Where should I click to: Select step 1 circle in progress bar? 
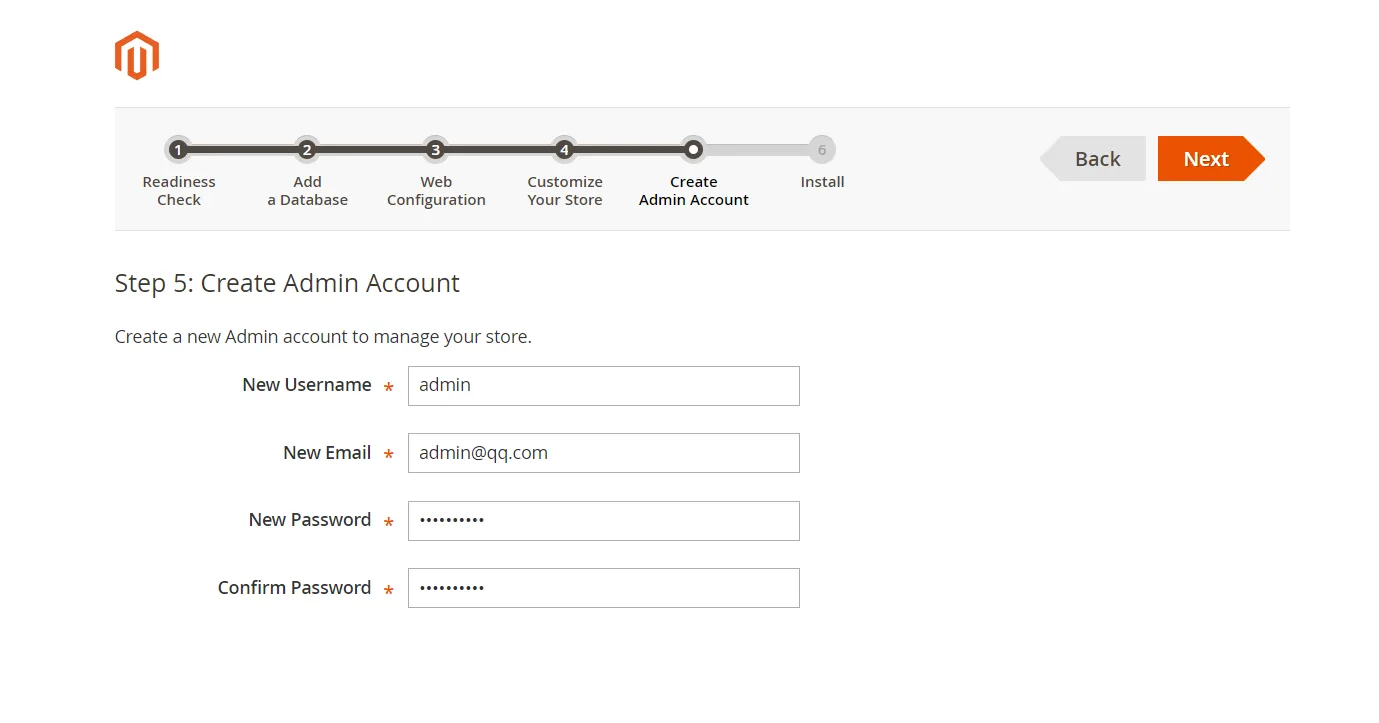178,150
